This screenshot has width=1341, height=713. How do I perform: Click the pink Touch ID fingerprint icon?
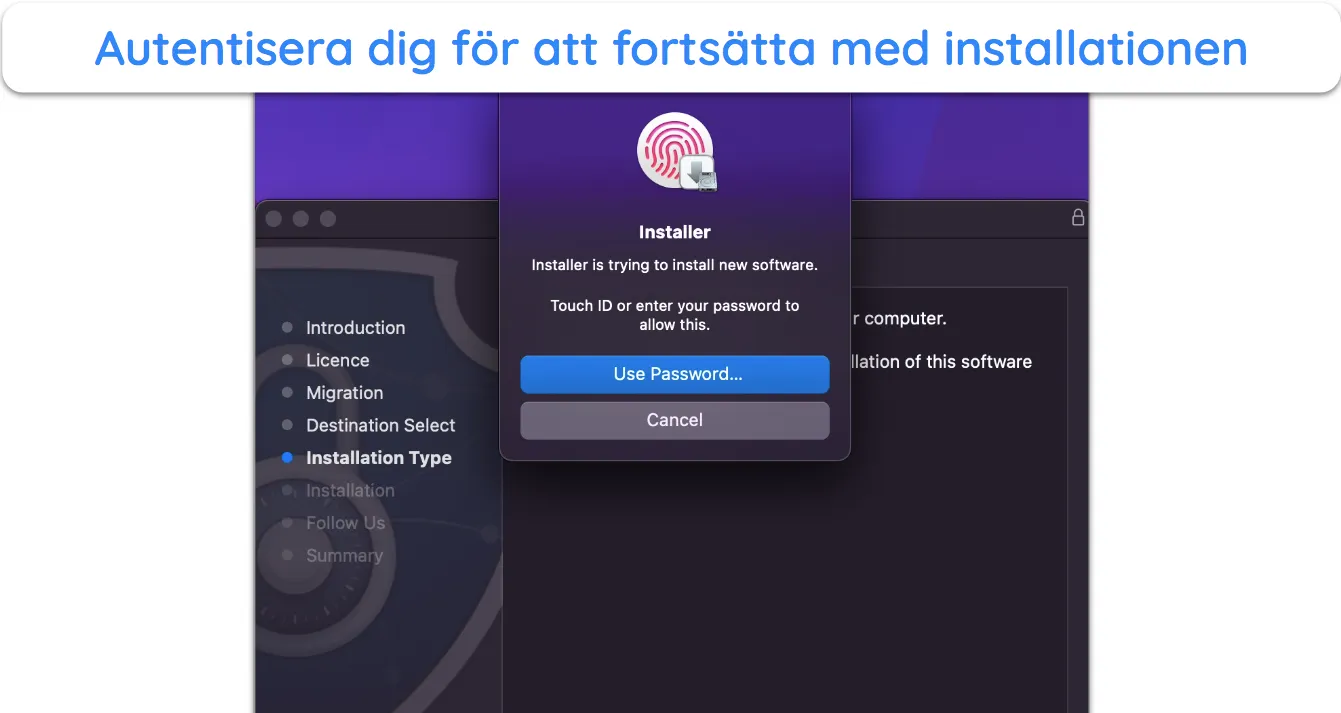[x=673, y=149]
